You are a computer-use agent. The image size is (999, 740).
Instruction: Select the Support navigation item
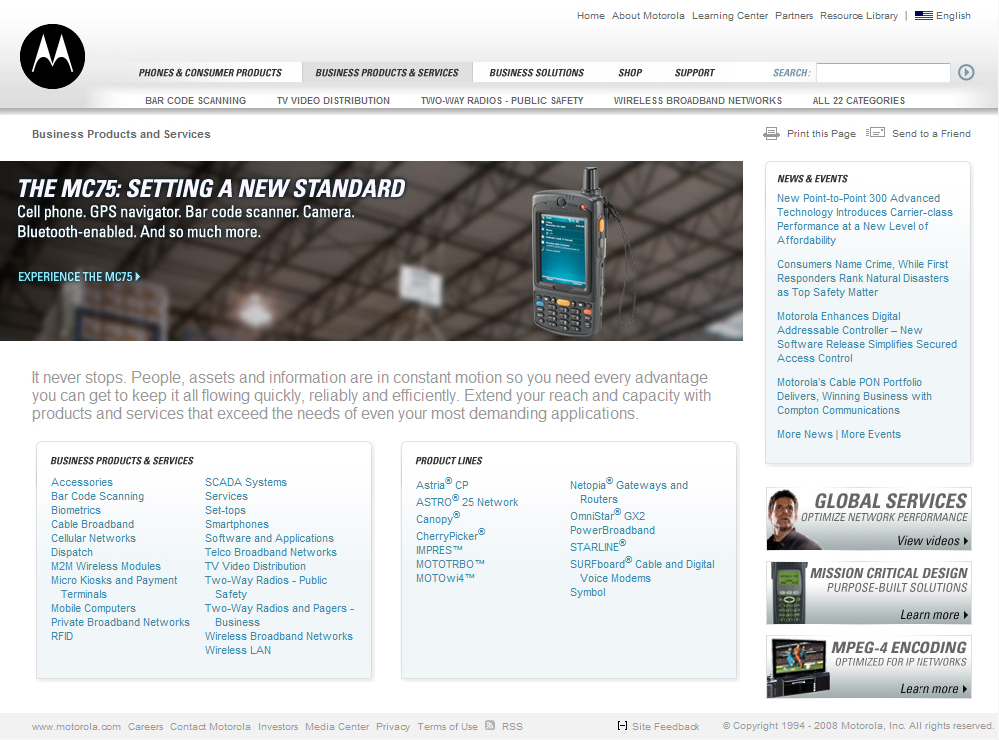[694, 73]
